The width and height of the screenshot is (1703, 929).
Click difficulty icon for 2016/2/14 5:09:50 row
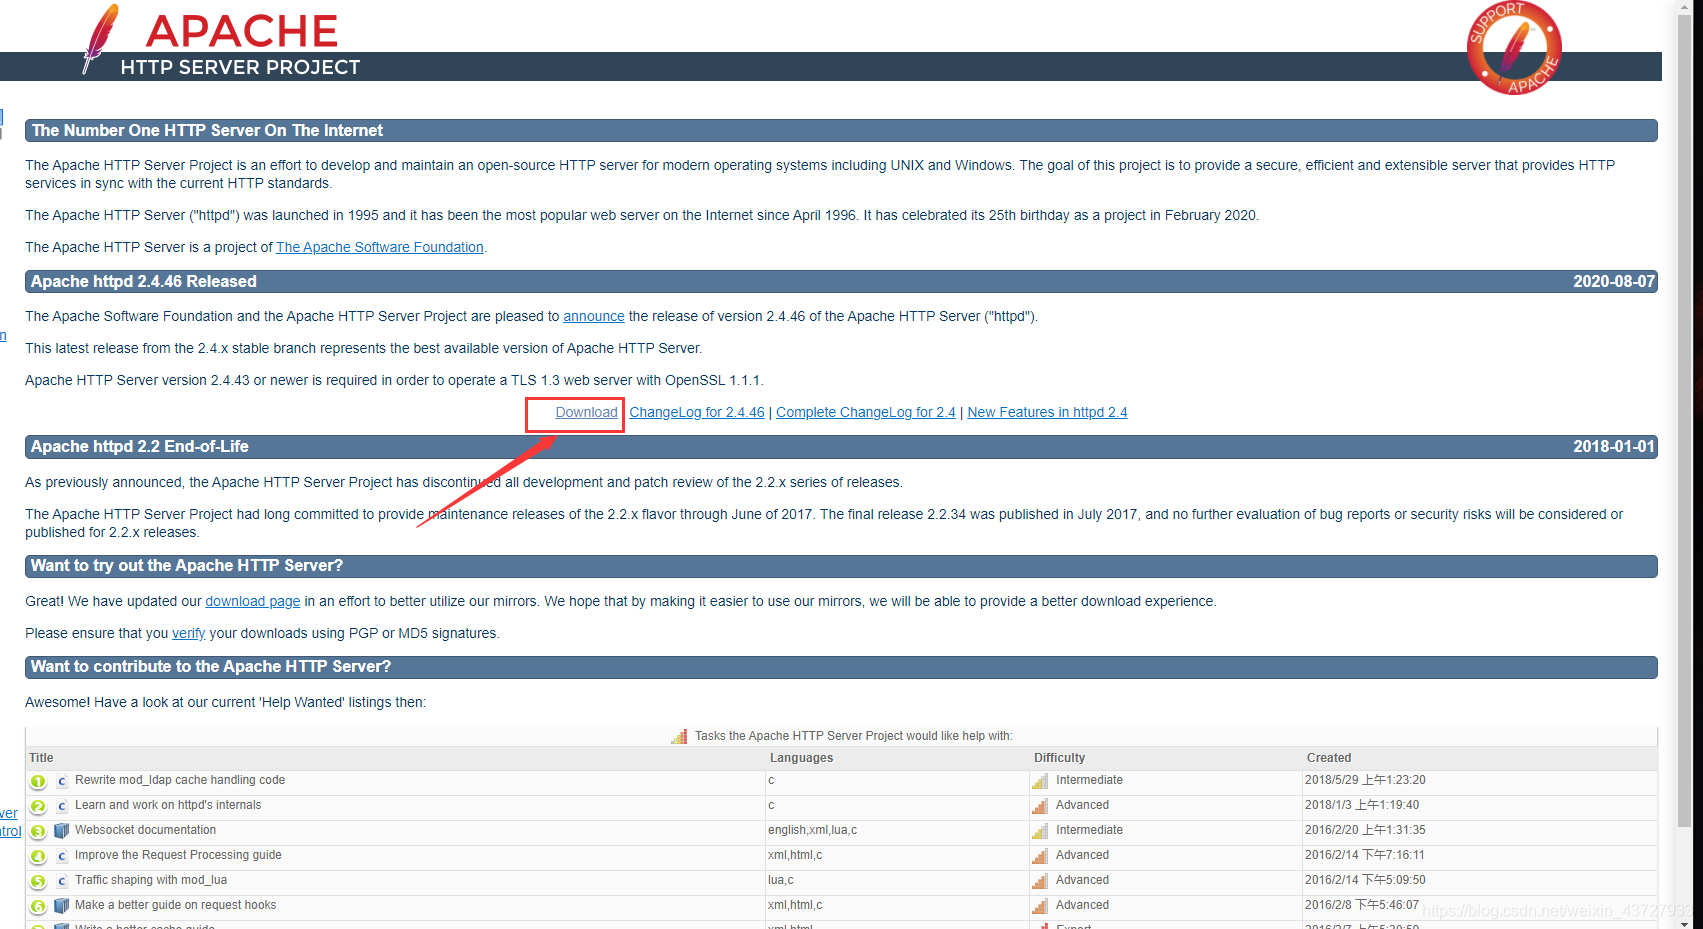tap(1040, 881)
